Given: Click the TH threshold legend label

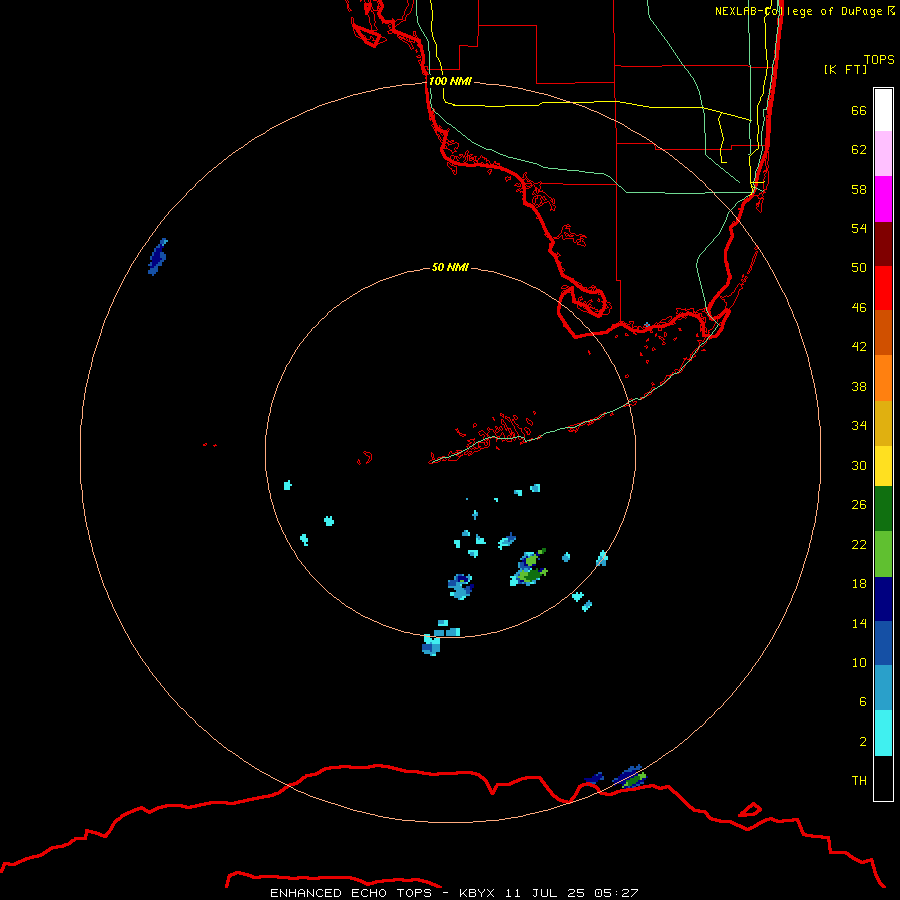Looking at the screenshot, I should (x=859, y=781).
